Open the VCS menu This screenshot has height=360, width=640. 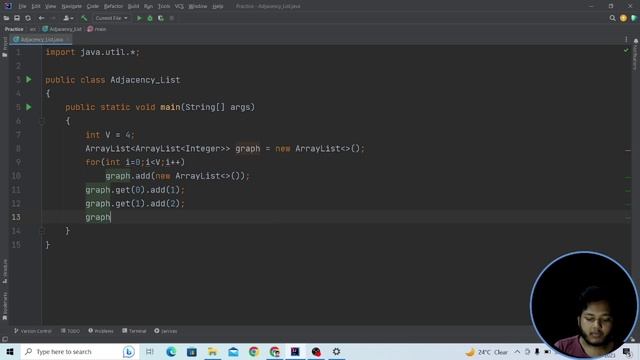179,6
